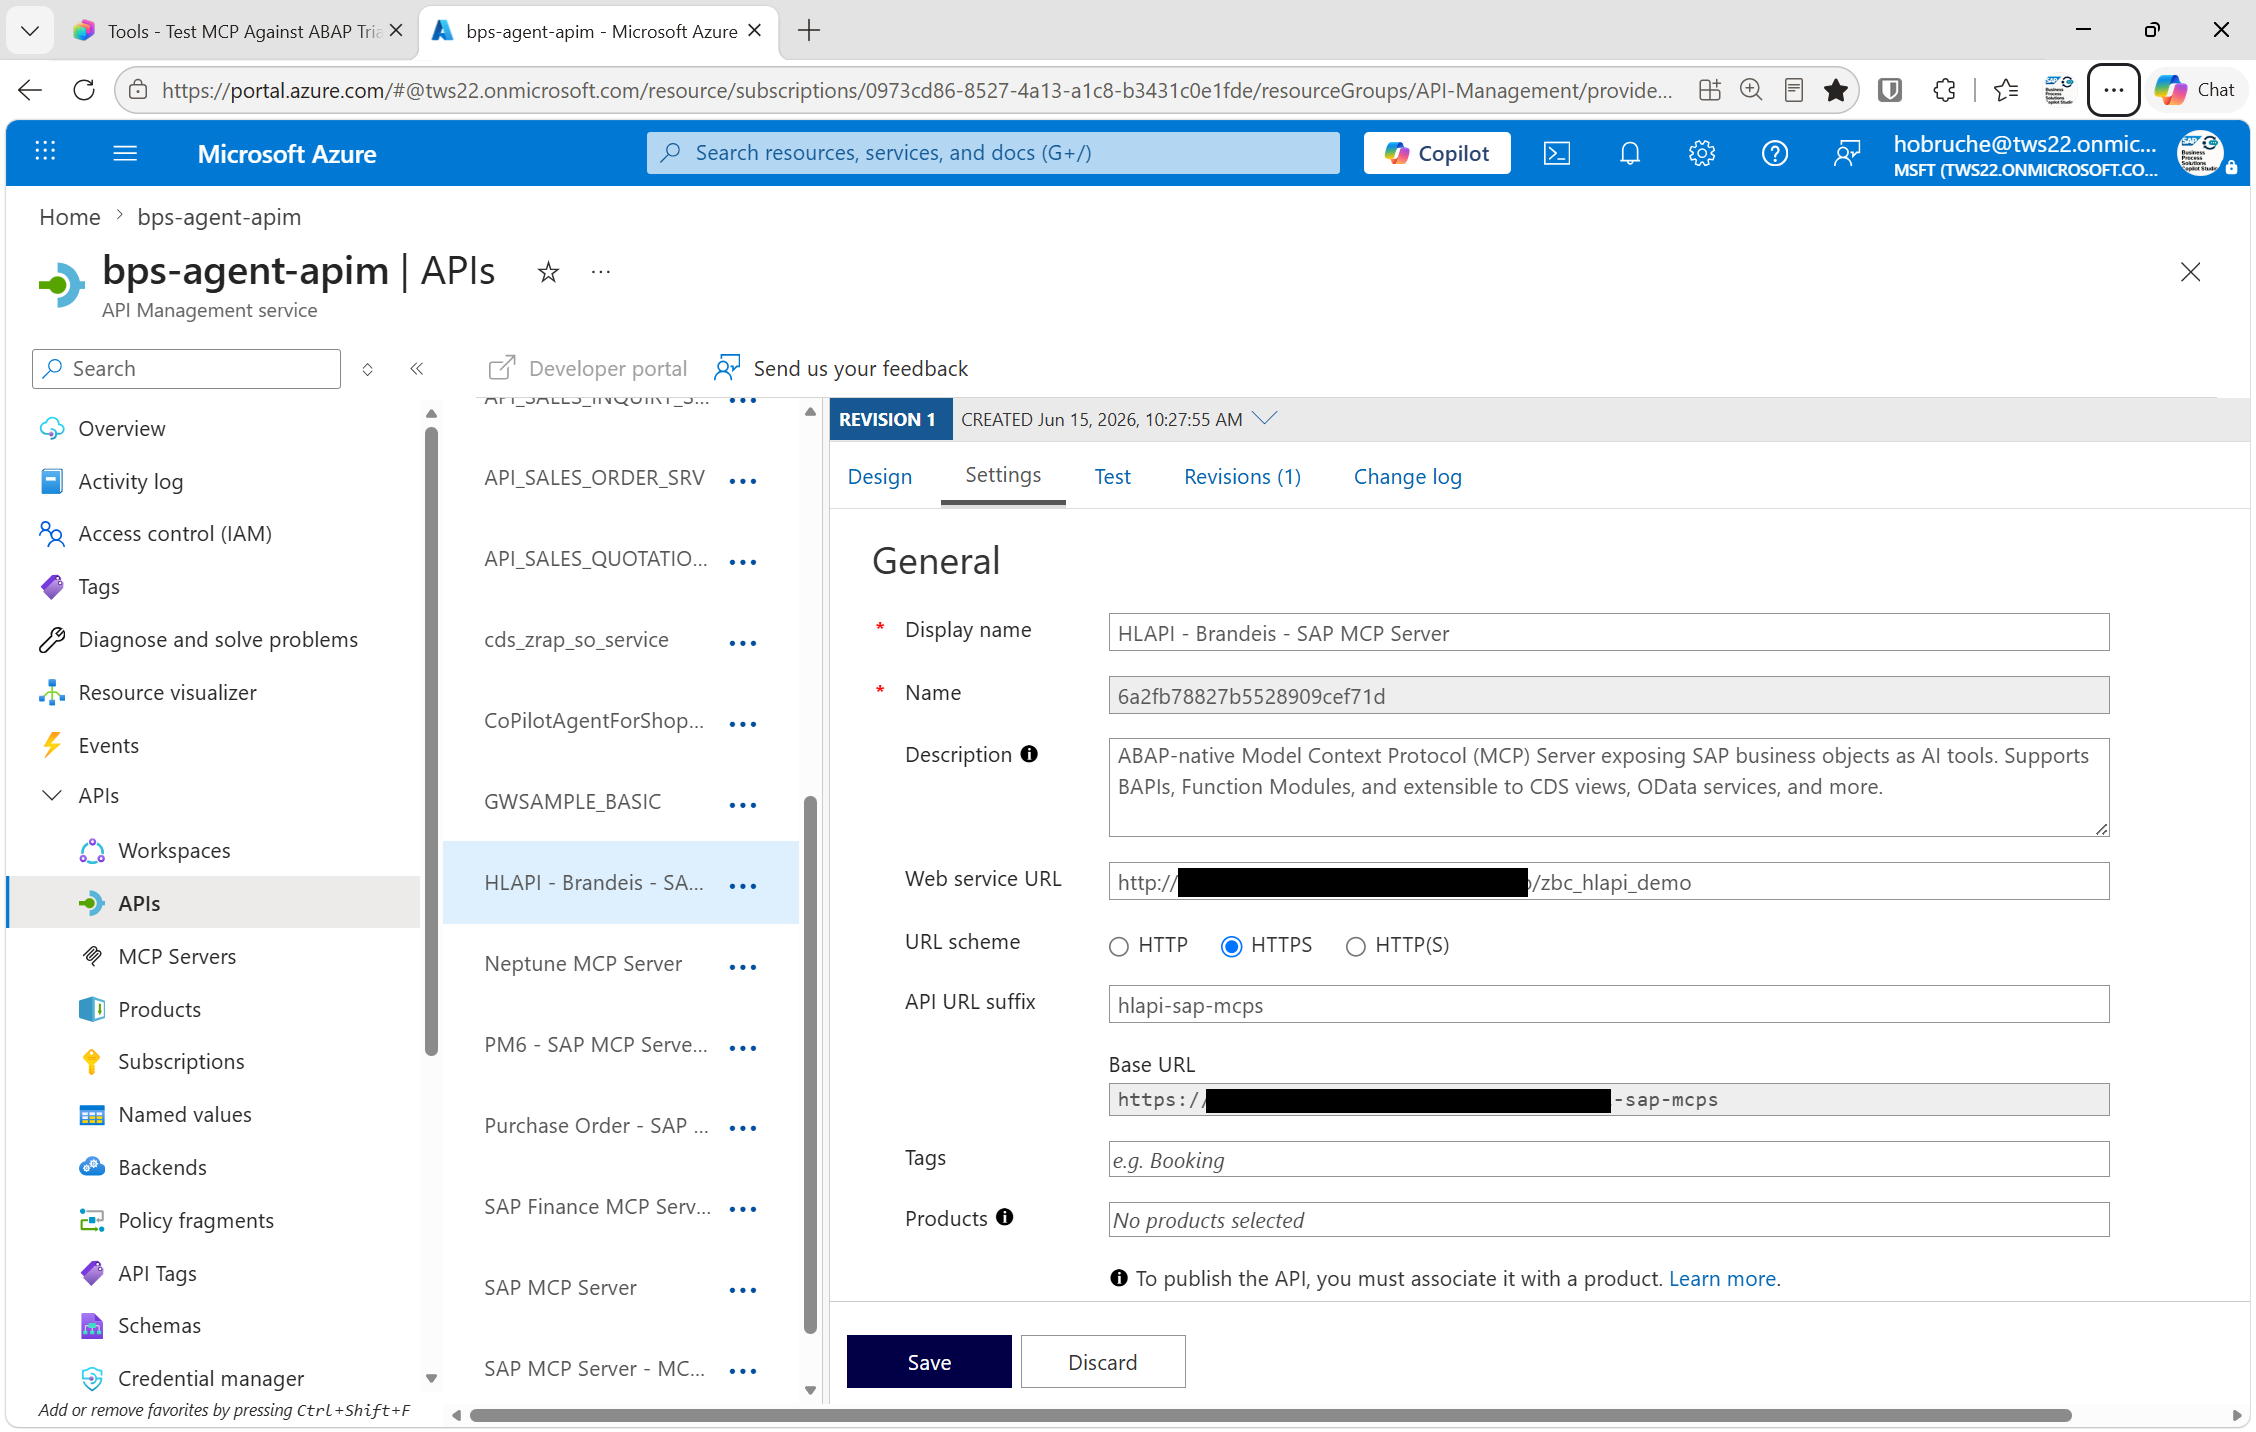This screenshot has height=1432, width=2256.
Task: Select the HTTP URL scheme radio
Action: [x=1119, y=946]
